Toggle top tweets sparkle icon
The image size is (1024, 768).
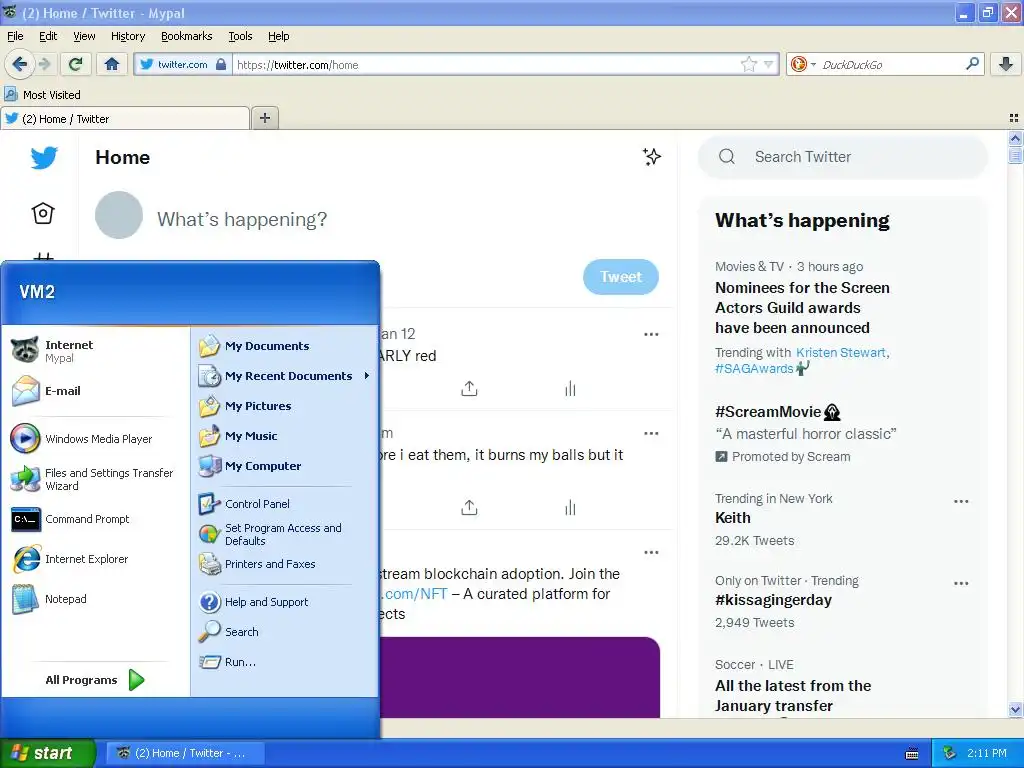(x=651, y=157)
